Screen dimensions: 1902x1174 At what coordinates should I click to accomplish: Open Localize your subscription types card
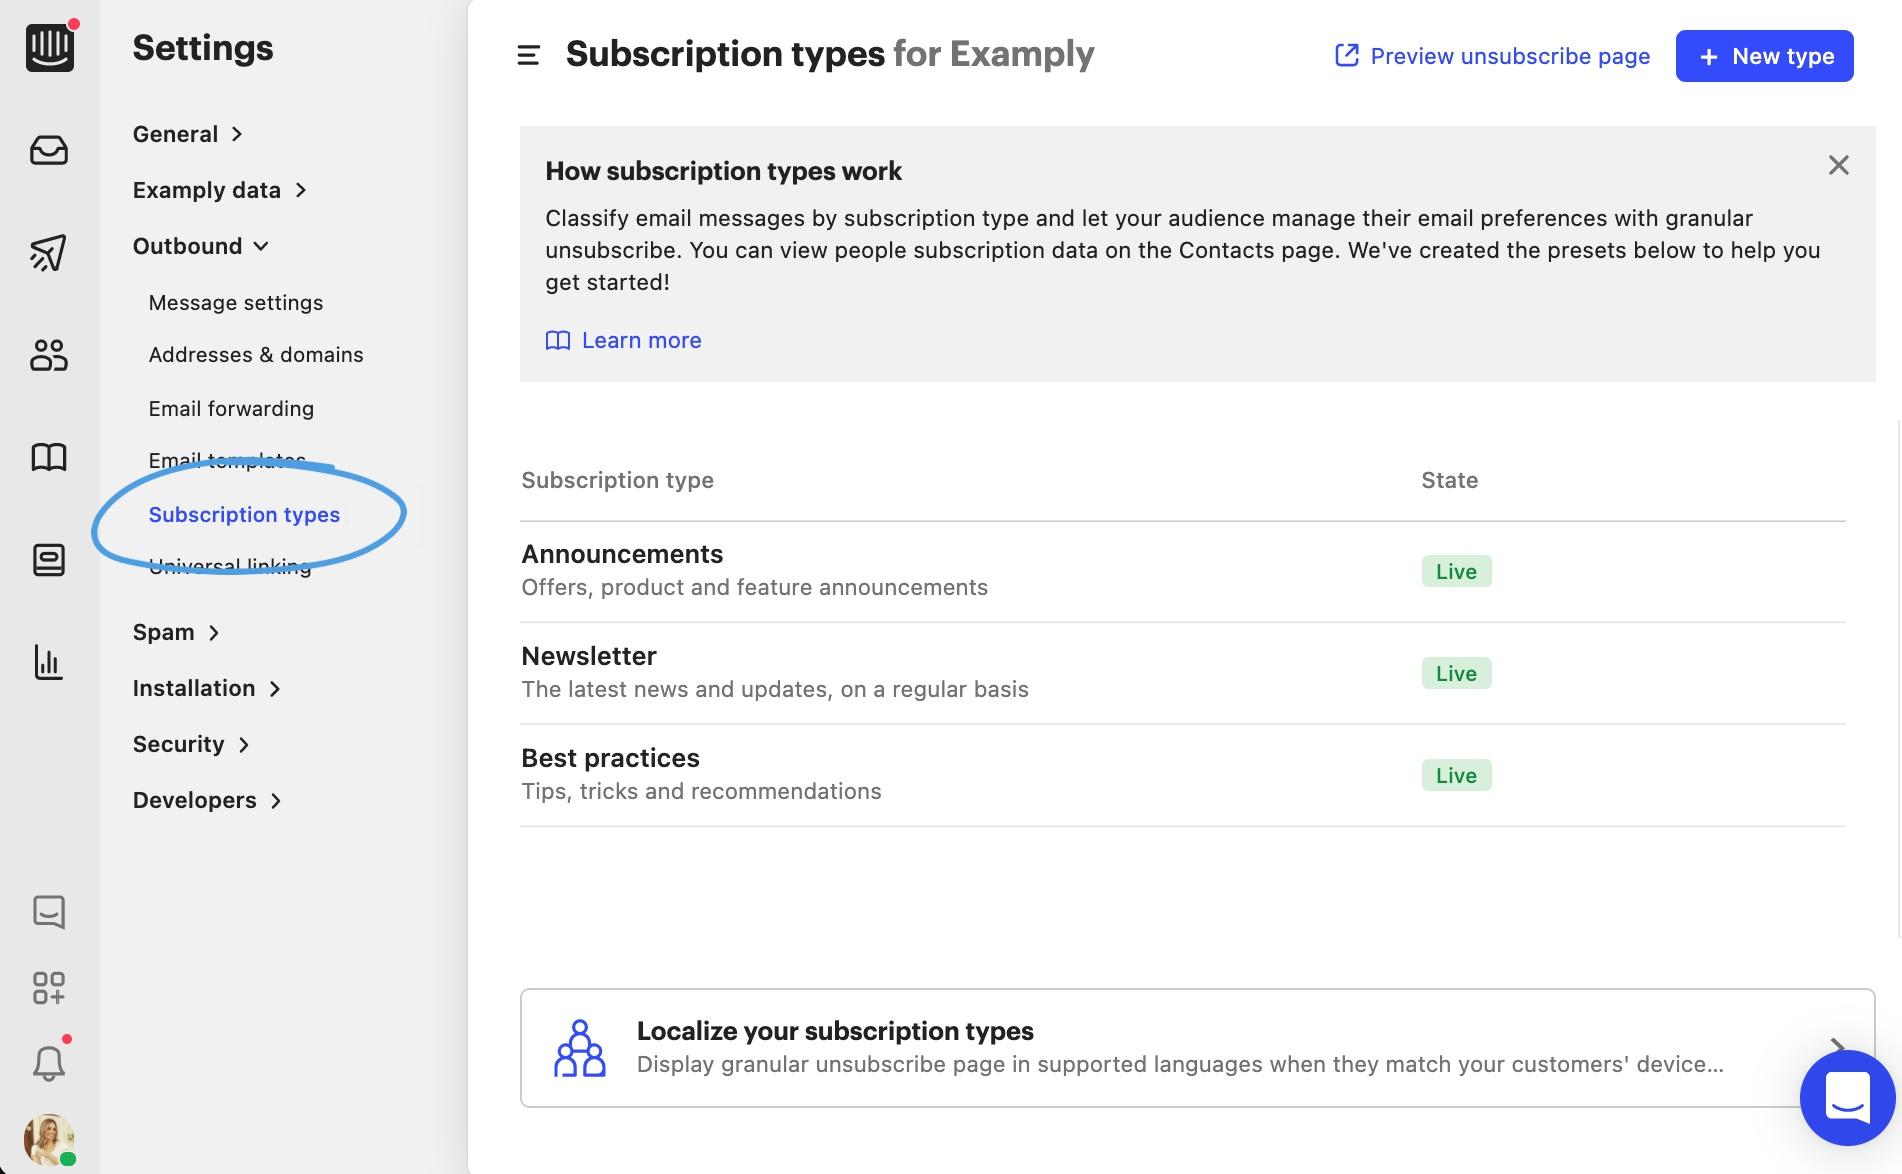(1197, 1048)
